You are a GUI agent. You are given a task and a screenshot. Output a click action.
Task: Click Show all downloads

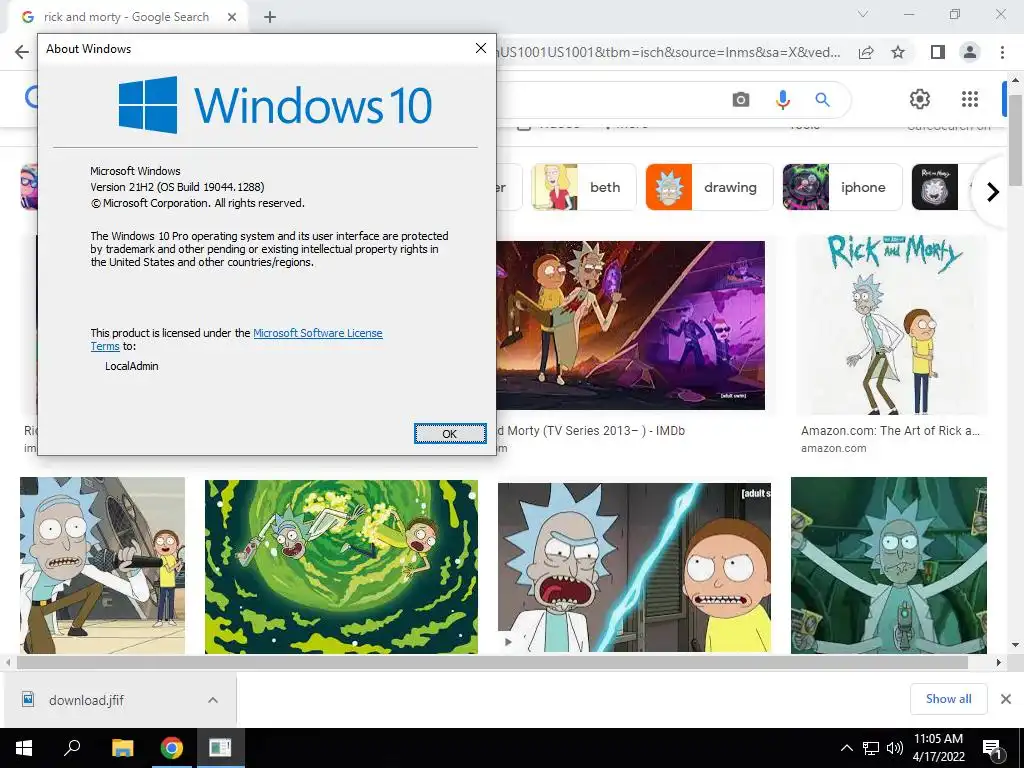948,699
